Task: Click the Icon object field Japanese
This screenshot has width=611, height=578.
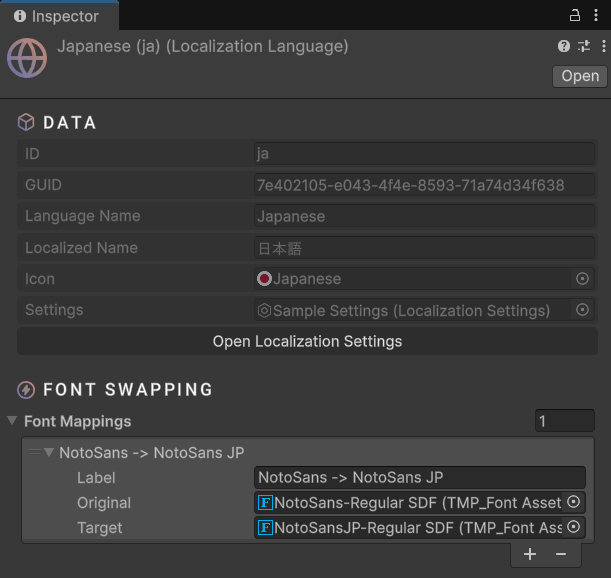Action: [x=424, y=279]
